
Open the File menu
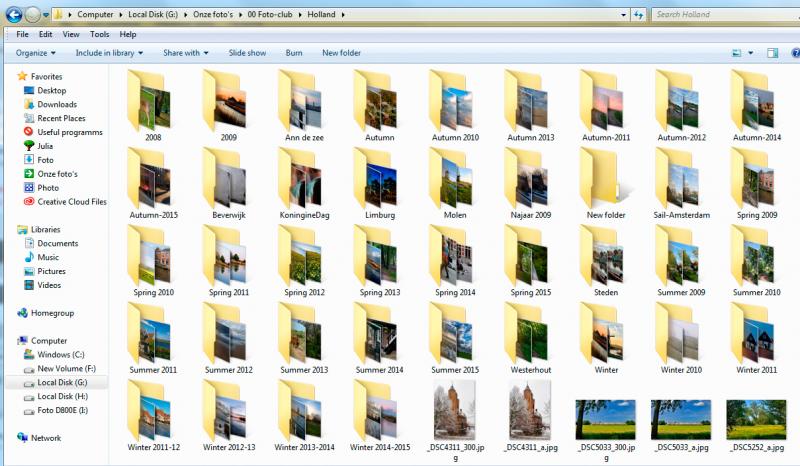point(22,34)
